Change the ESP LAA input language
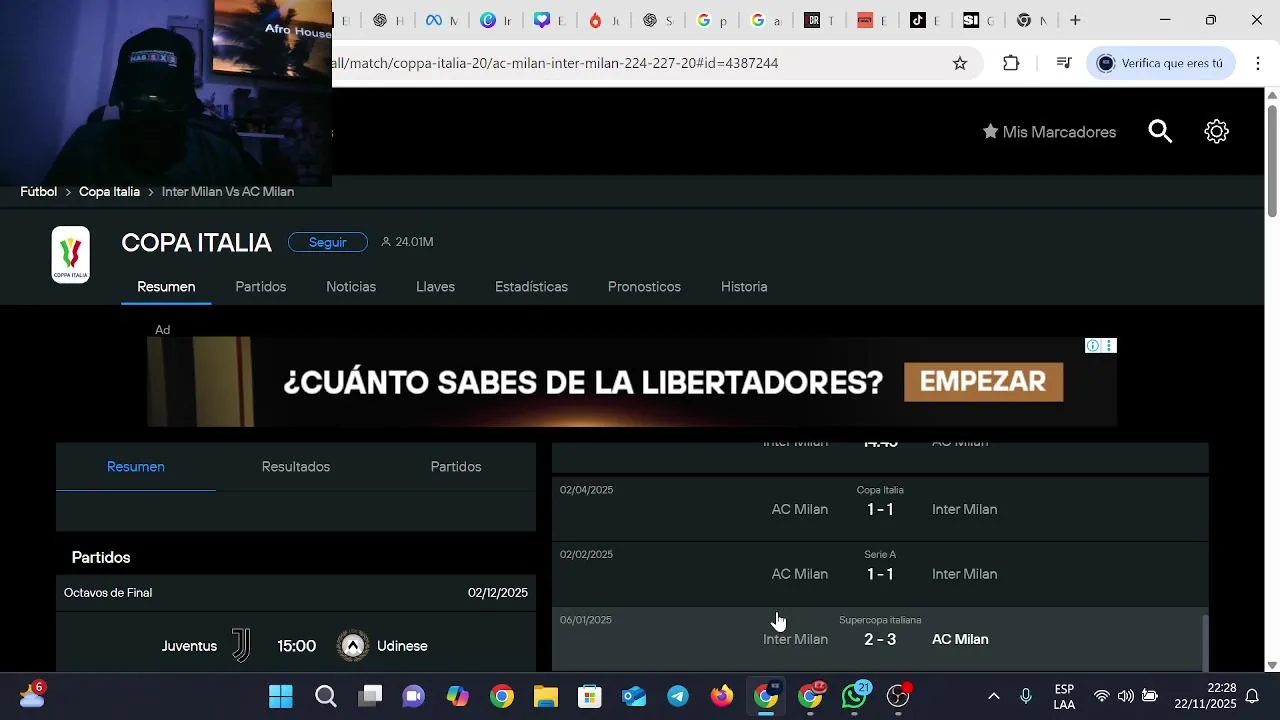 pyautogui.click(x=1064, y=696)
